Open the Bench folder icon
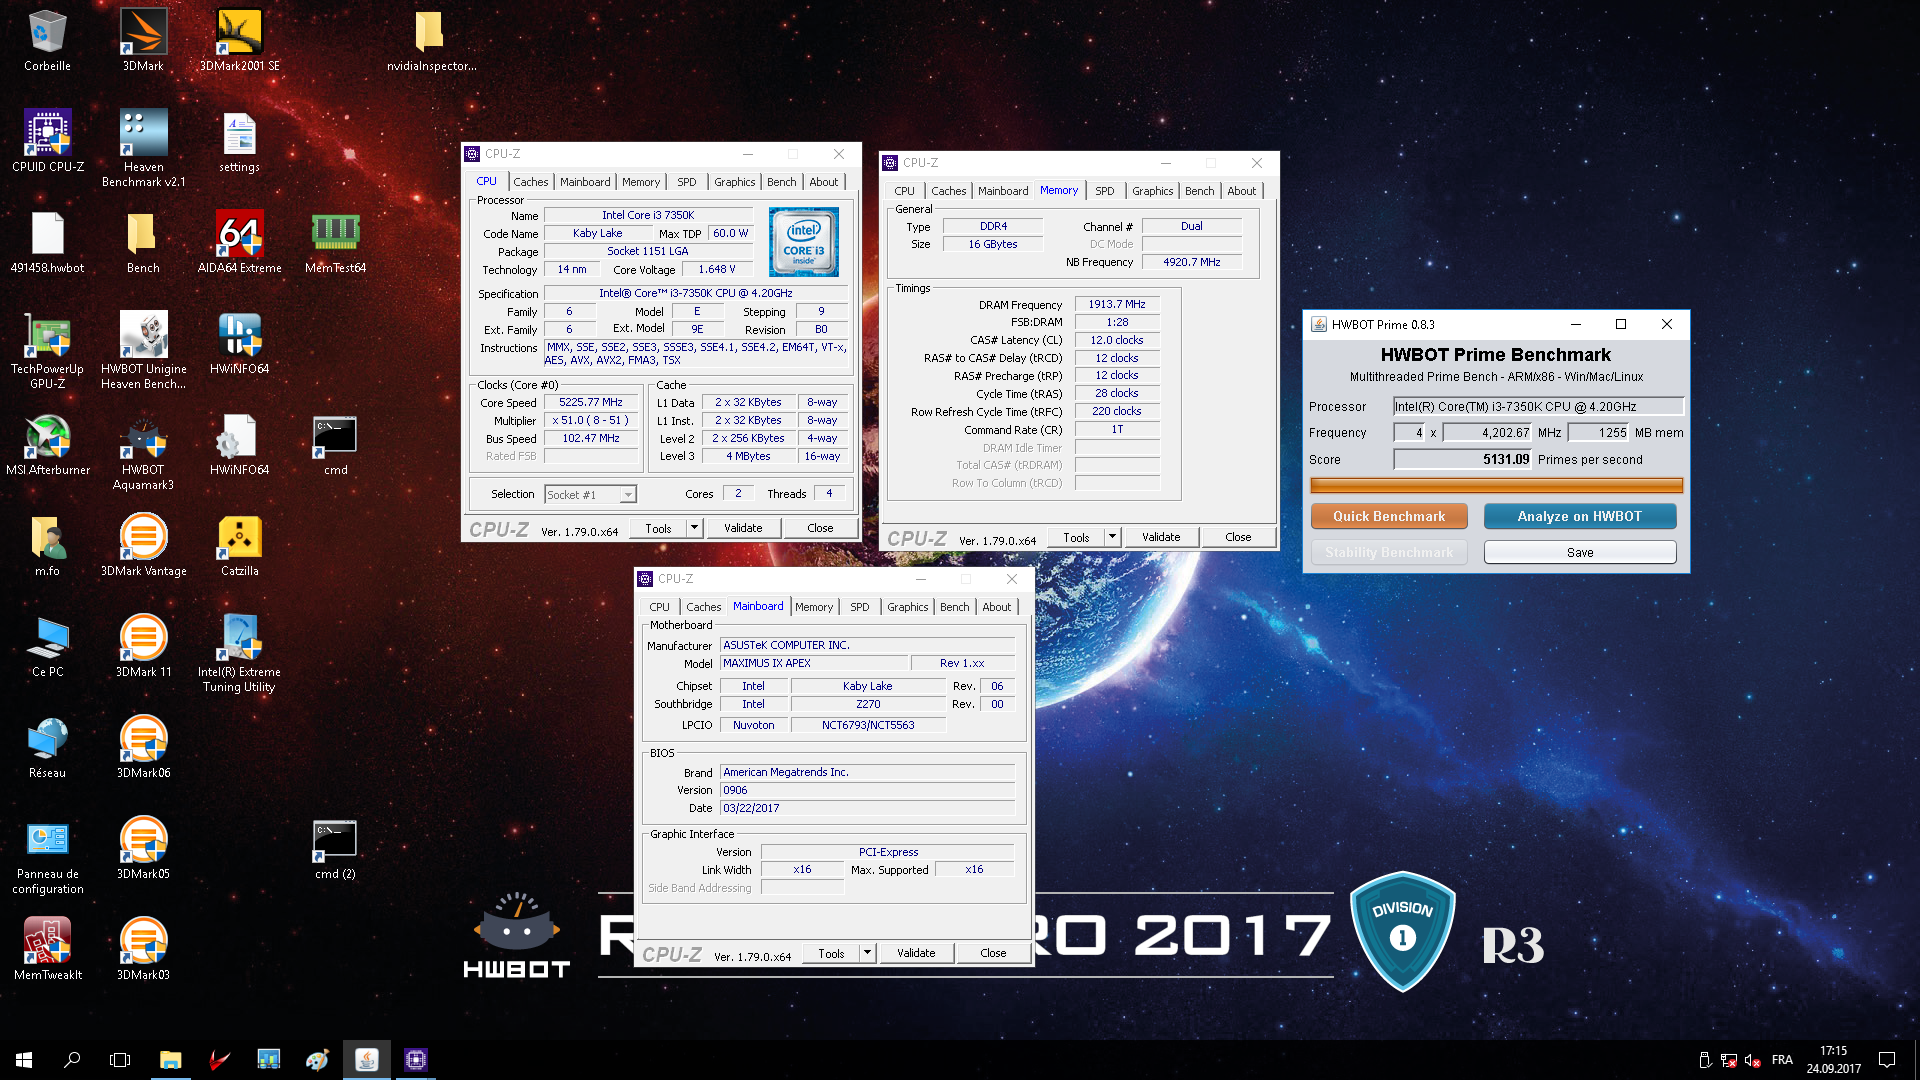The width and height of the screenshot is (1920, 1080). tap(143, 242)
